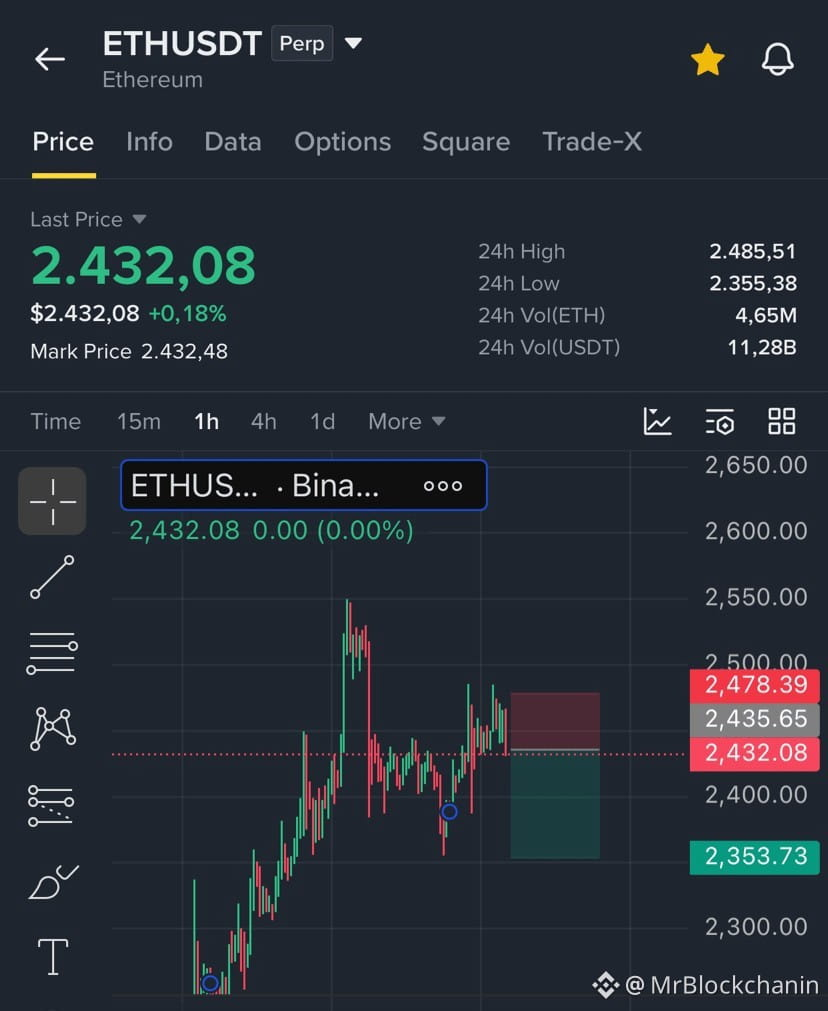Click the 2,300.00 axis label
828x1011 pixels.
click(x=756, y=927)
